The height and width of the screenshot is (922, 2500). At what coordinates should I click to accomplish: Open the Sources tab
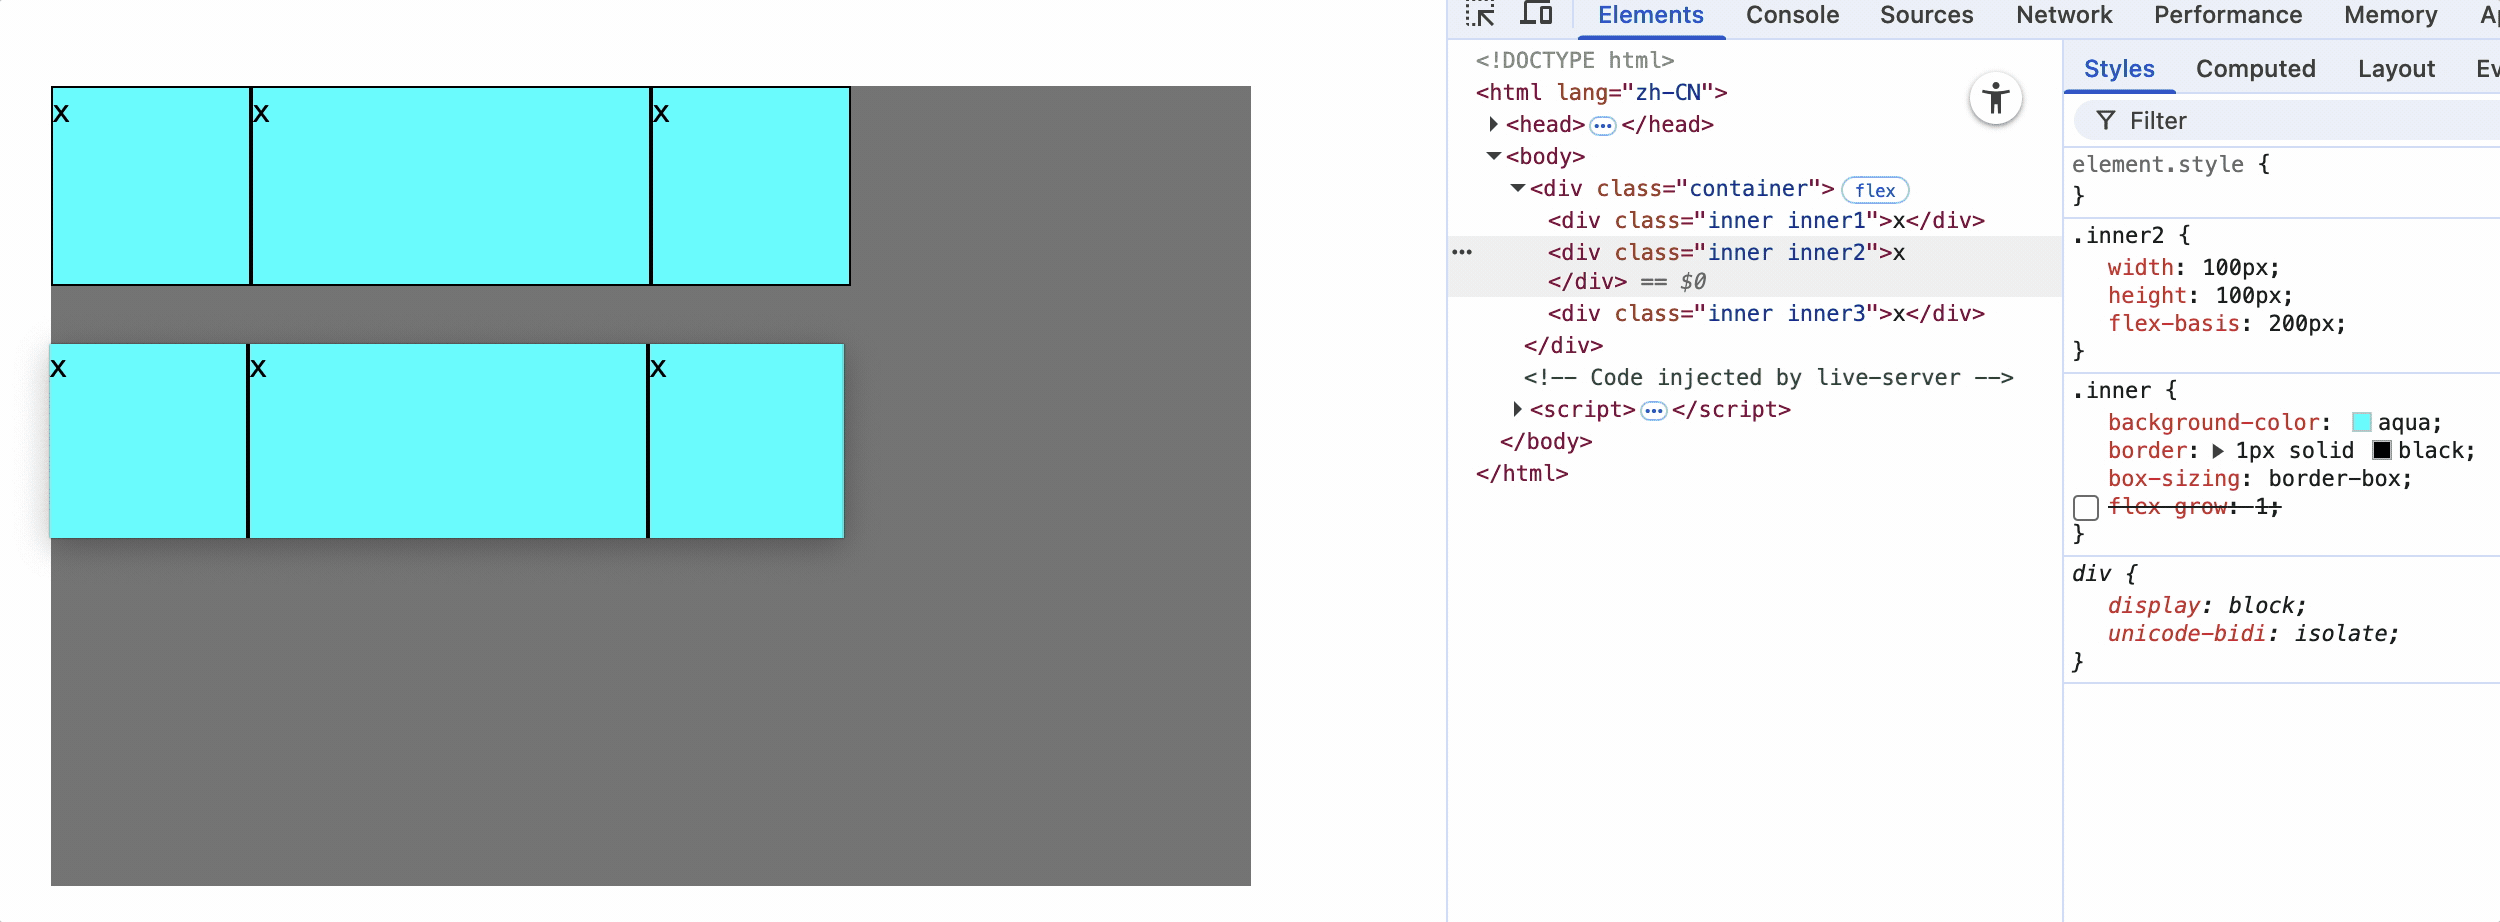(x=1926, y=15)
